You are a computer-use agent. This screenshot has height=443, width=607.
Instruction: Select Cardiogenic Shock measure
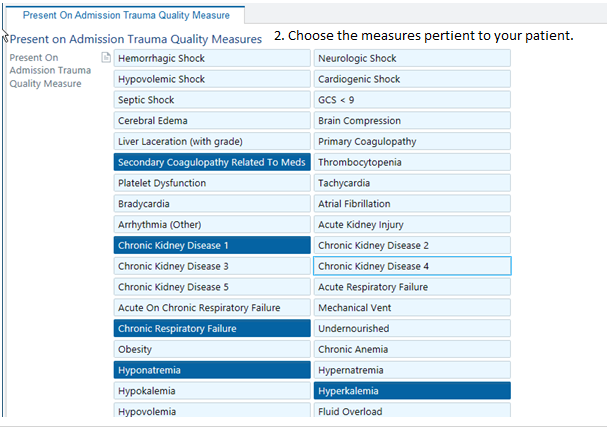412,79
